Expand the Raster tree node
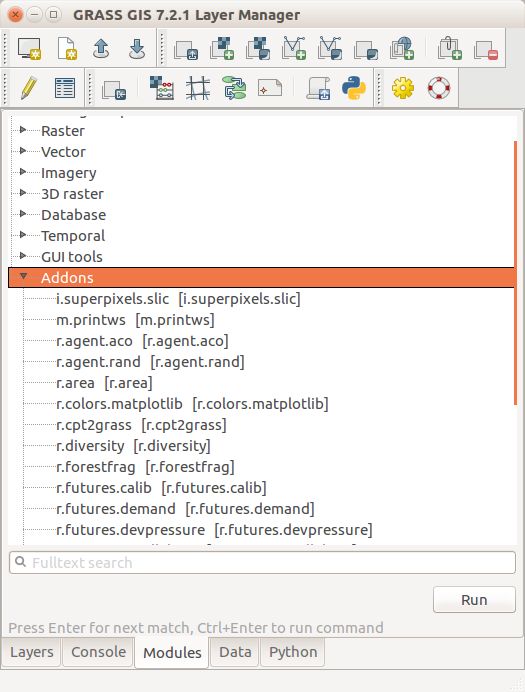525x692 pixels. coord(23,130)
